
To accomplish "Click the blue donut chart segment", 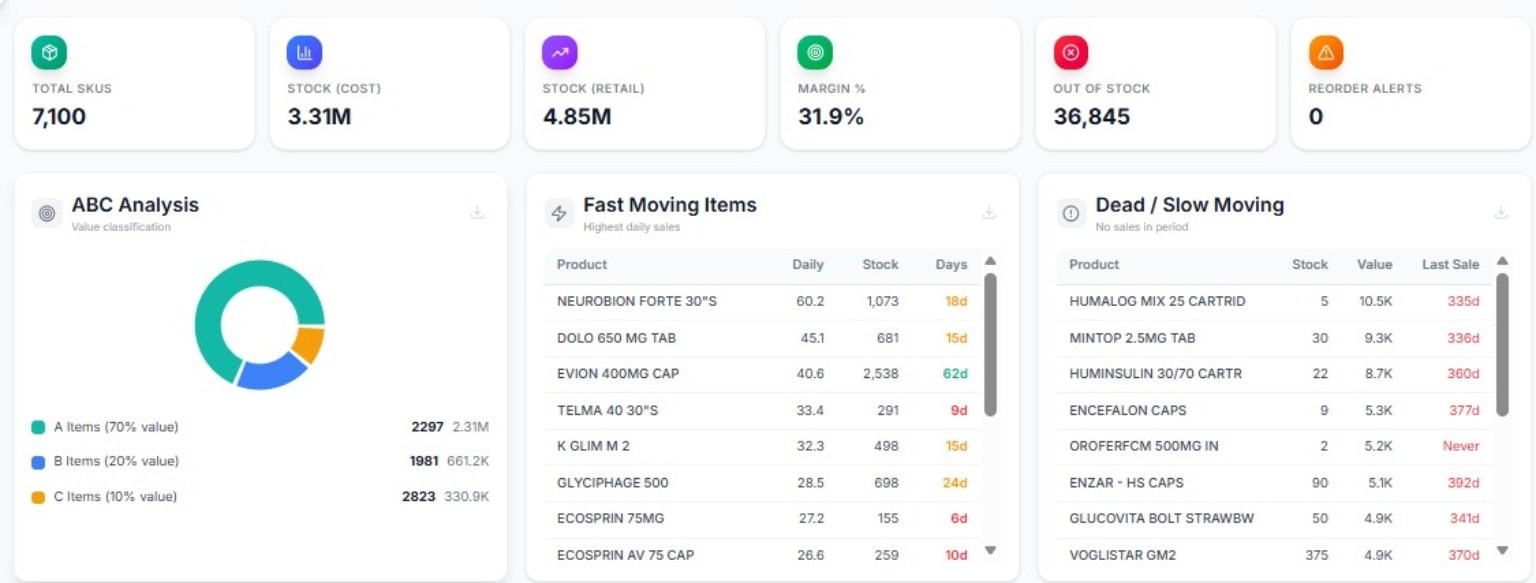I will pyautogui.click(x=271, y=372).
